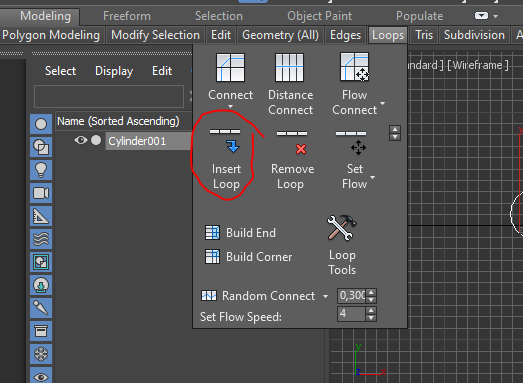
Task: Open the Edges ribbon panel
Action: click(x=346, y=35)
